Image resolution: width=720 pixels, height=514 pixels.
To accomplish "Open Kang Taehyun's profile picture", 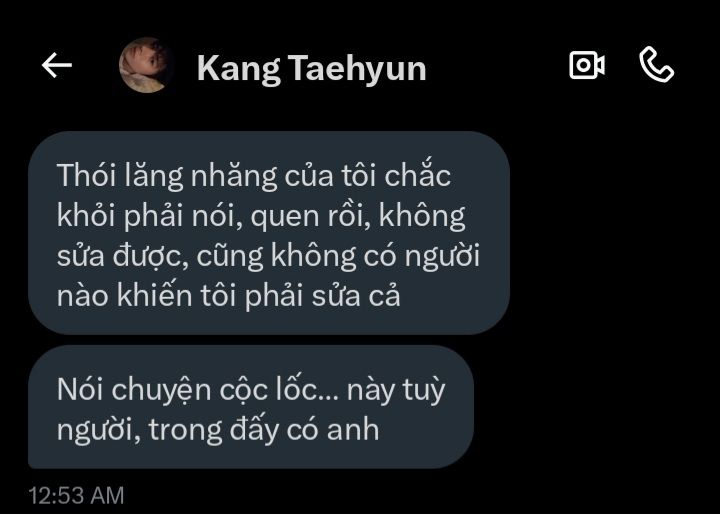I will pyautogui.click(x=146, y=65).
